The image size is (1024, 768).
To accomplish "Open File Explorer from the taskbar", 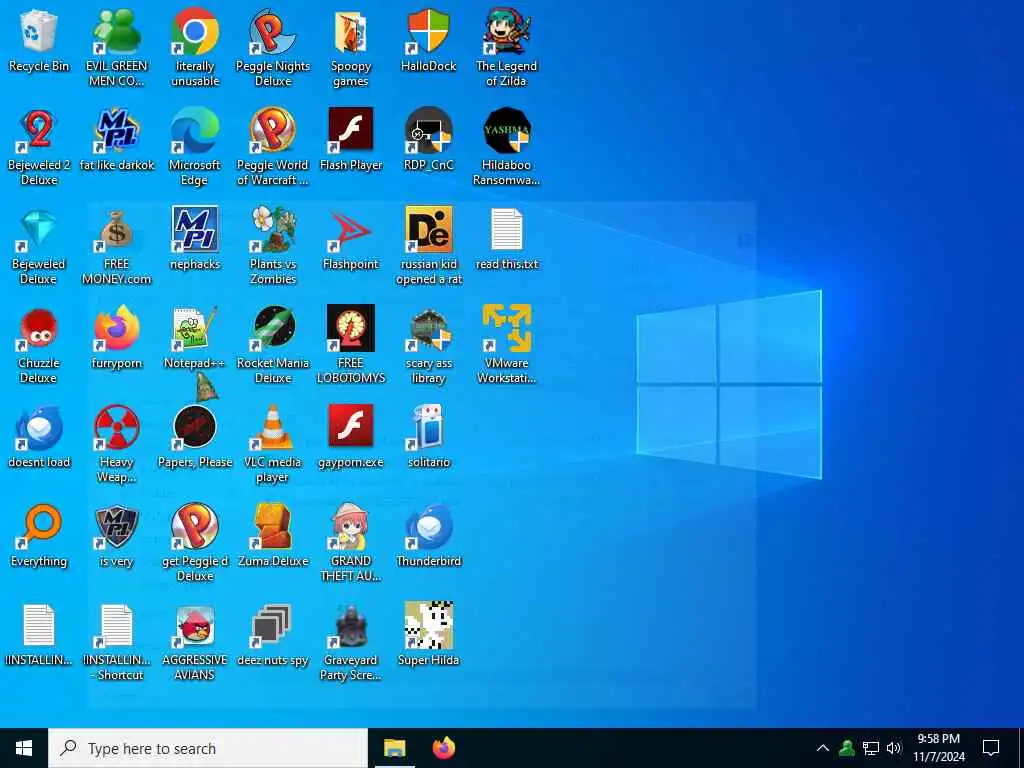I will [394, 748].
